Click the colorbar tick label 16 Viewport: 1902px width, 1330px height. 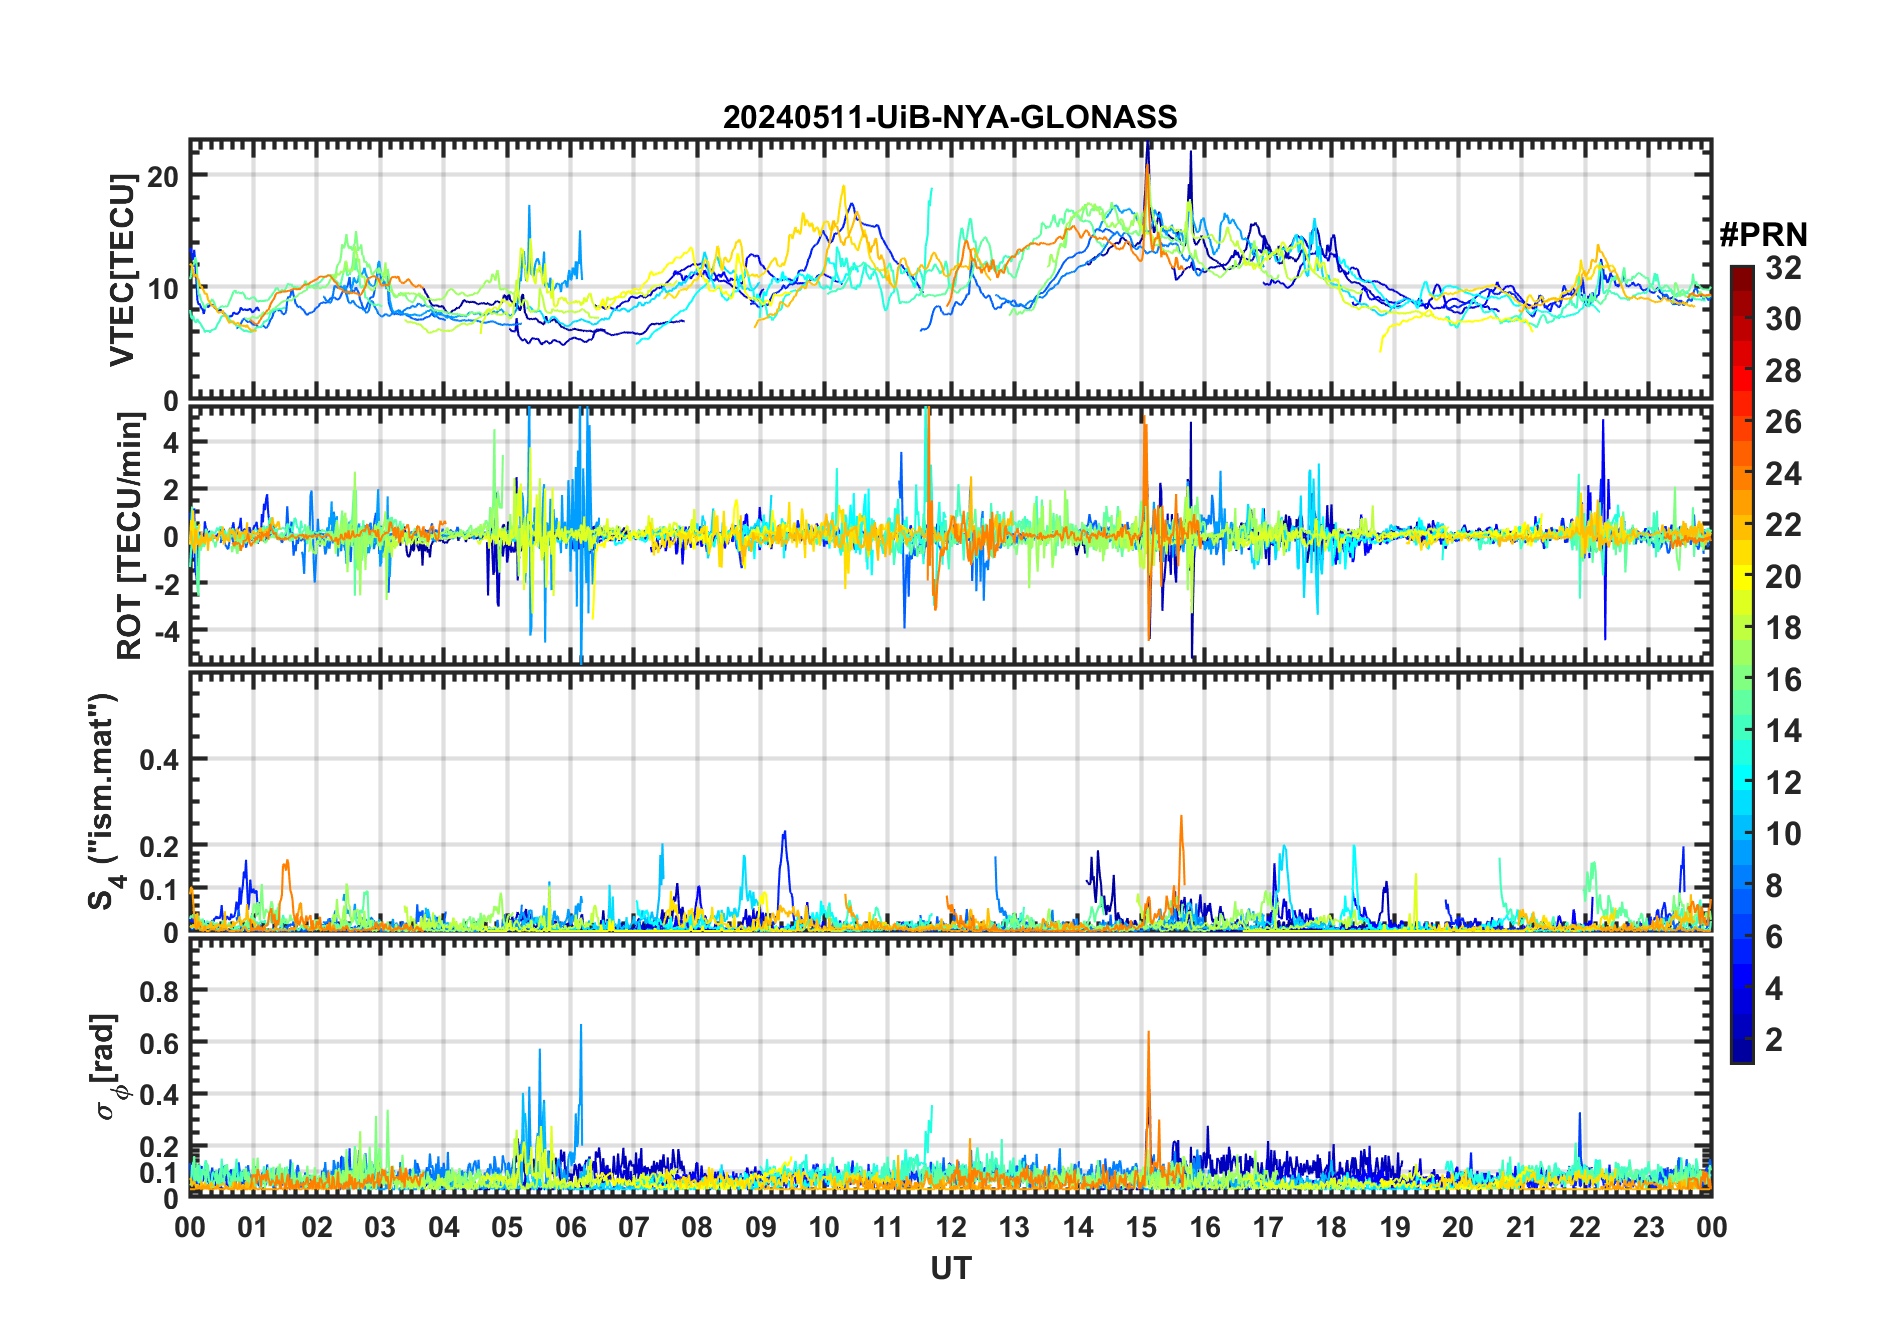[x=1783, y=680]
